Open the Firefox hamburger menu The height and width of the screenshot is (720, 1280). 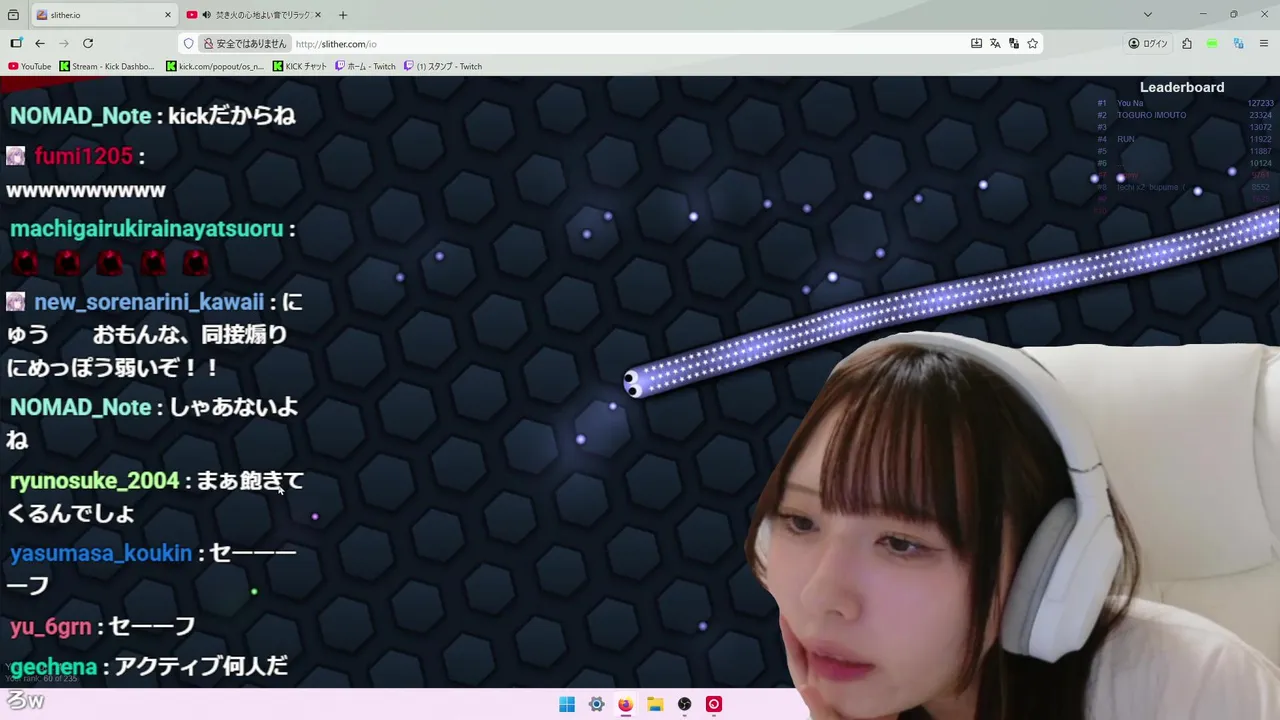(1264, 43)
